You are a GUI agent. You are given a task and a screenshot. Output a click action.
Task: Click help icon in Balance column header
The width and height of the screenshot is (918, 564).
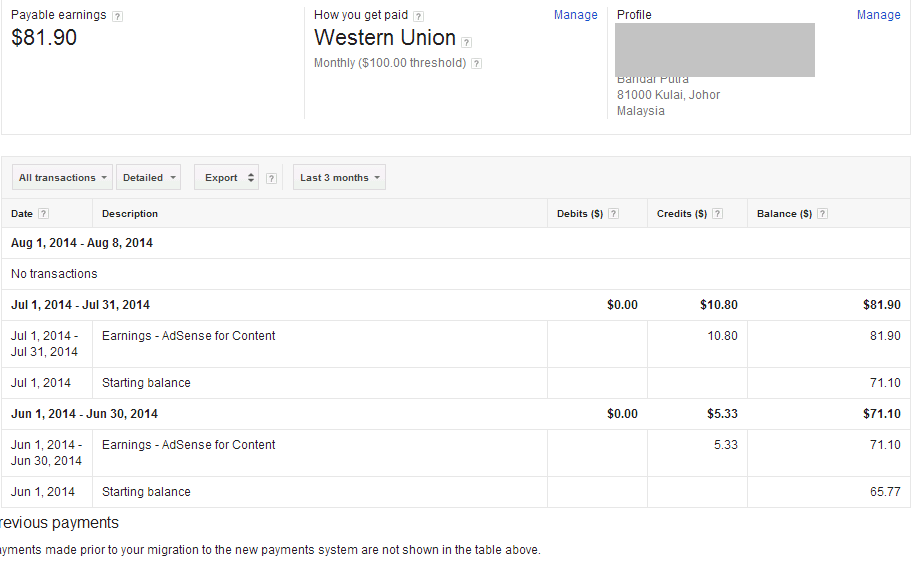click(x=822, y=214)
